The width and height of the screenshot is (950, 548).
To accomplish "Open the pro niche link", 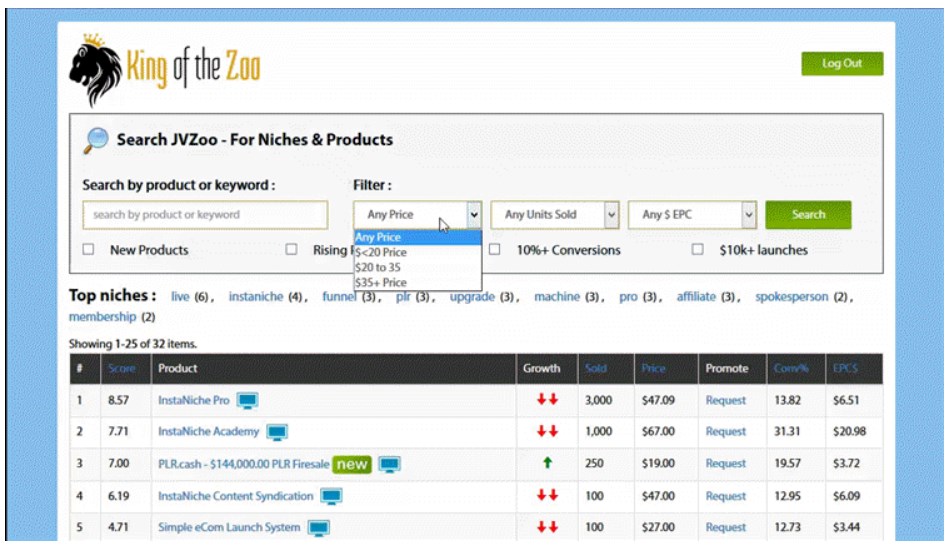I will pyautogui.click(x=628, y=296).
